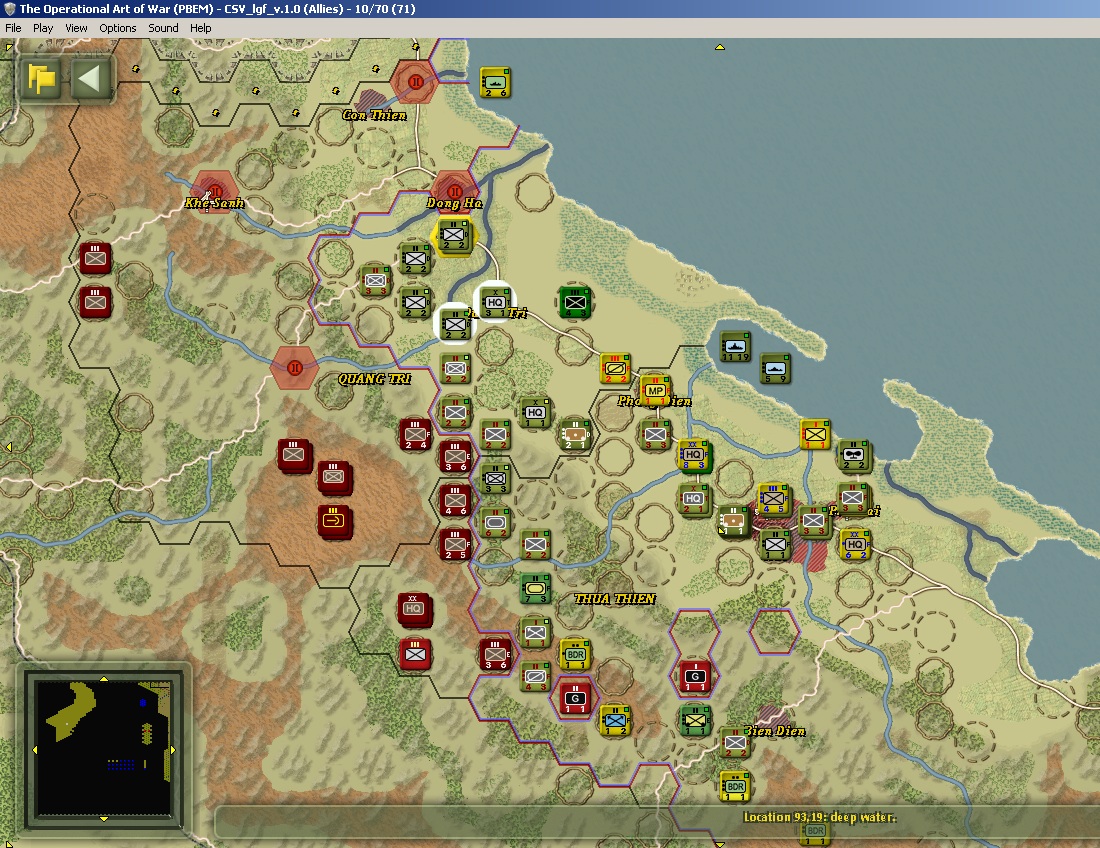This screenshot has height=848, width=1100.
Task: Click the scroll arrow left of the minimap
Action: (34, 750)
